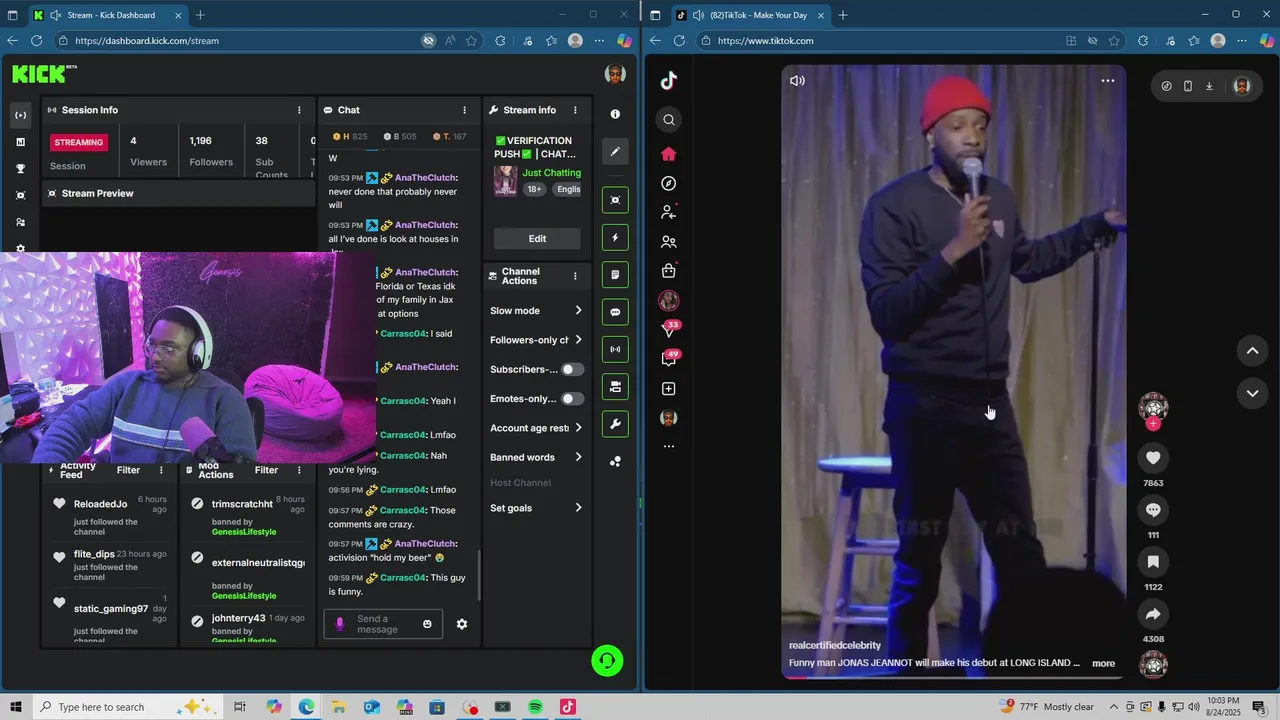Screen dimensions: 1280x720
Task: Go to previous TikTok video
Action: pos(1252,351)
